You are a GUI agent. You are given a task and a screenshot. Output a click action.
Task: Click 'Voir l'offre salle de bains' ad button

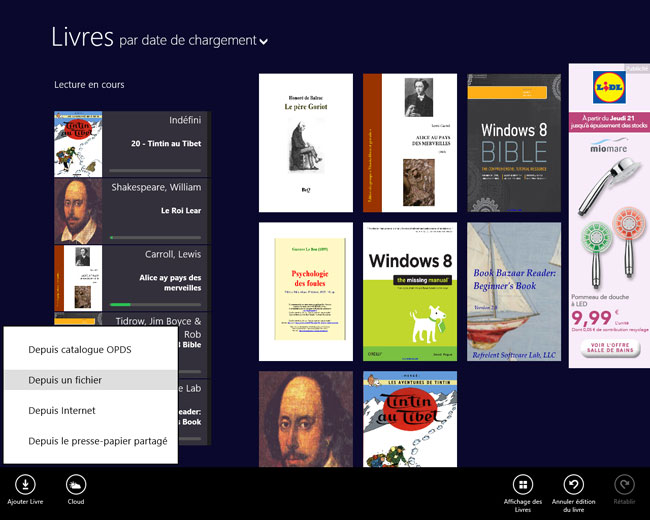(610, 347)
